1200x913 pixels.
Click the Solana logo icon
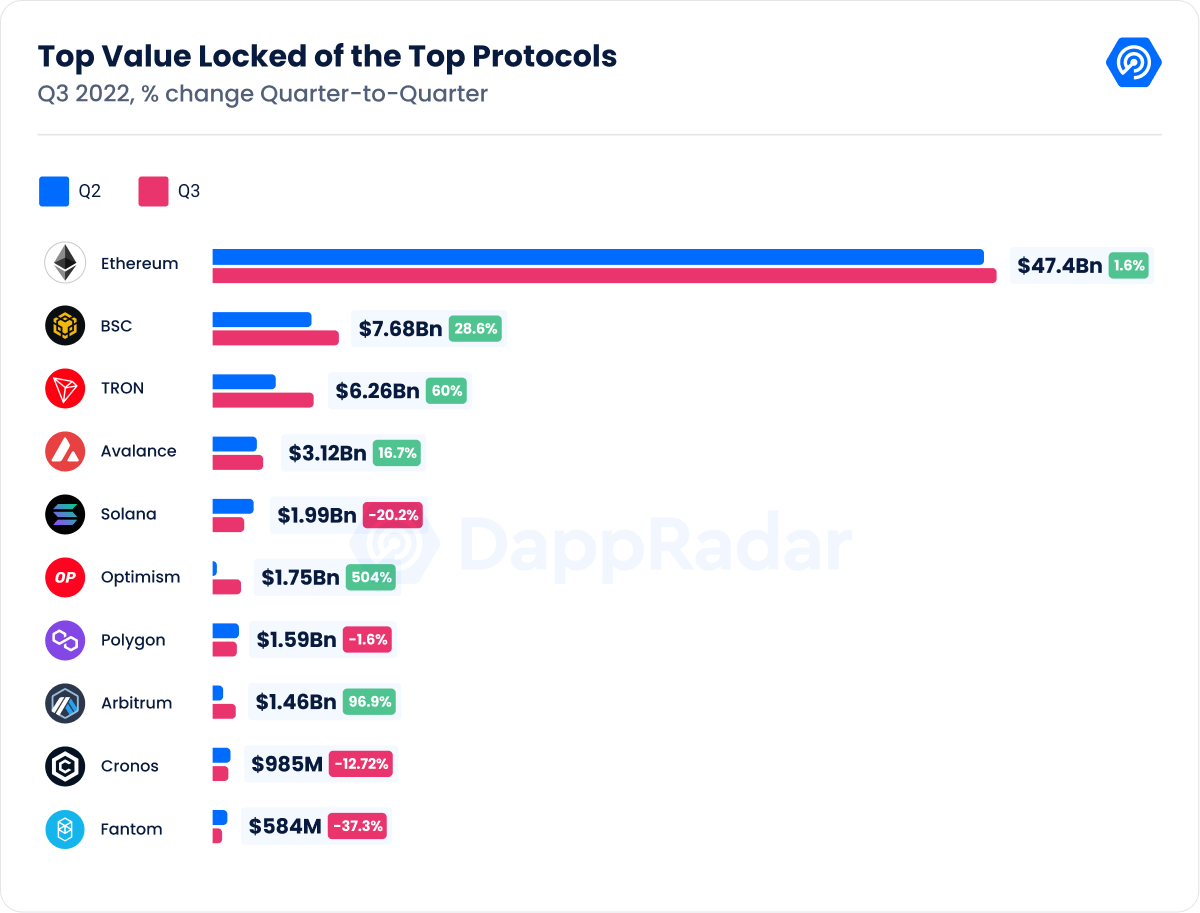coord(65,514)
